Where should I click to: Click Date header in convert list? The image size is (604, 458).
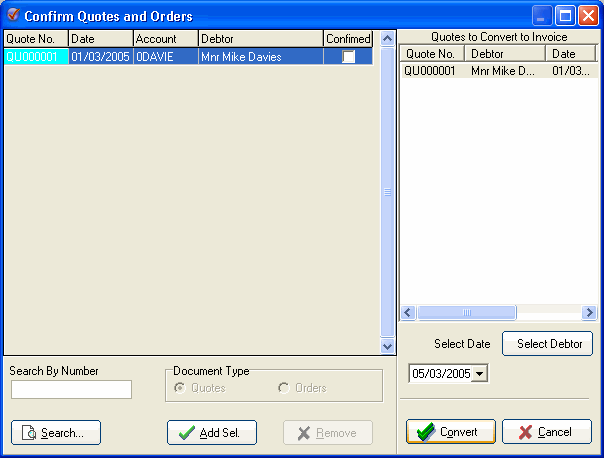[x=570, y=54]
